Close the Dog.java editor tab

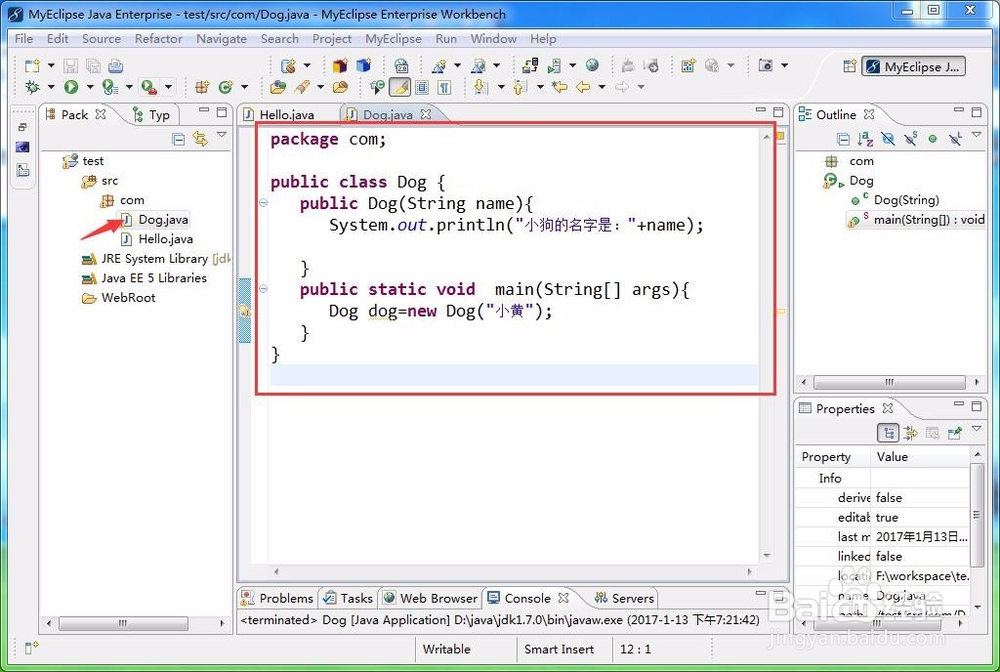tap(425, 114)
